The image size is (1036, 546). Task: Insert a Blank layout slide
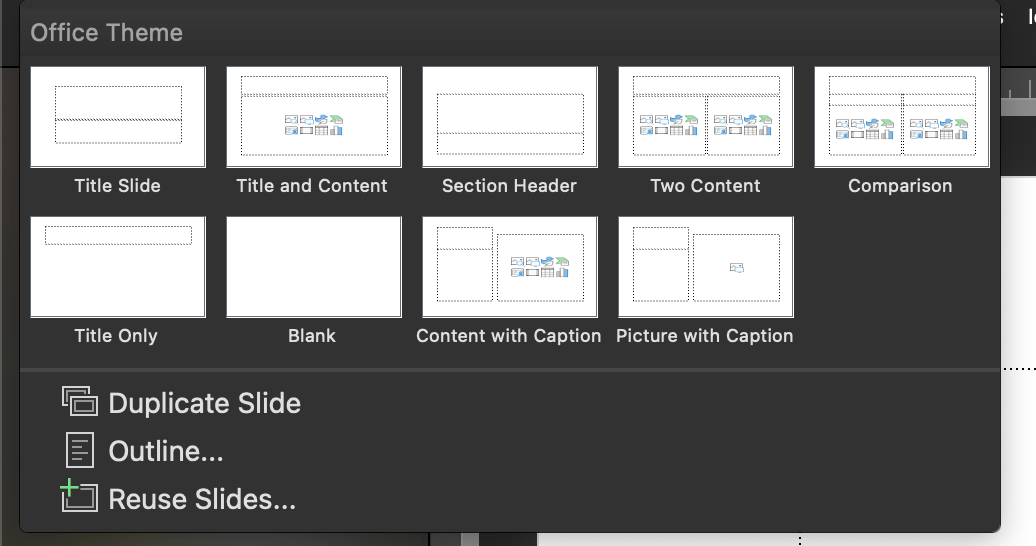point(314,267)
